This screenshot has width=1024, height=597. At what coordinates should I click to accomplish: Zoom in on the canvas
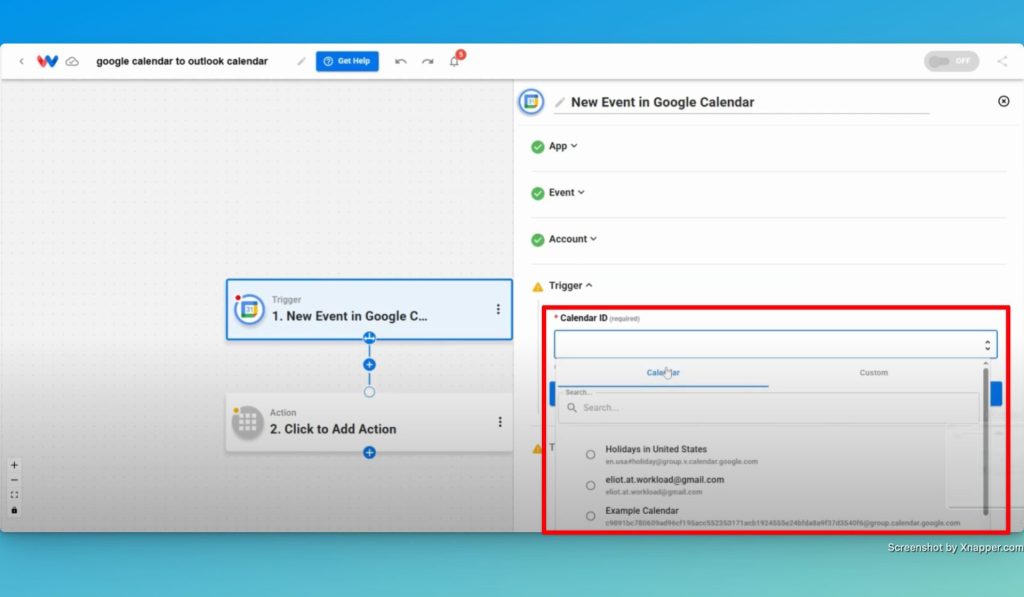click(14, 465)
